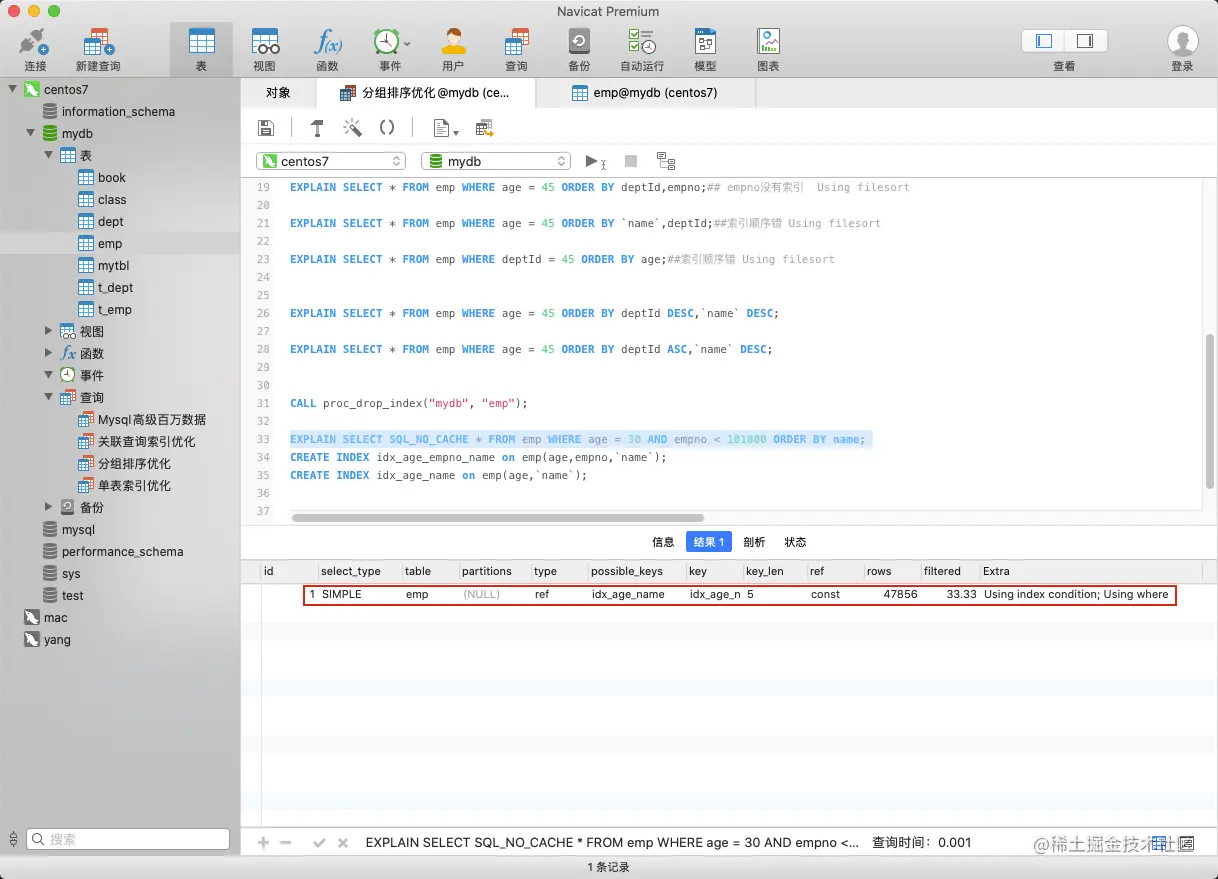Open the 剖析 profile tab

[754, 542]
